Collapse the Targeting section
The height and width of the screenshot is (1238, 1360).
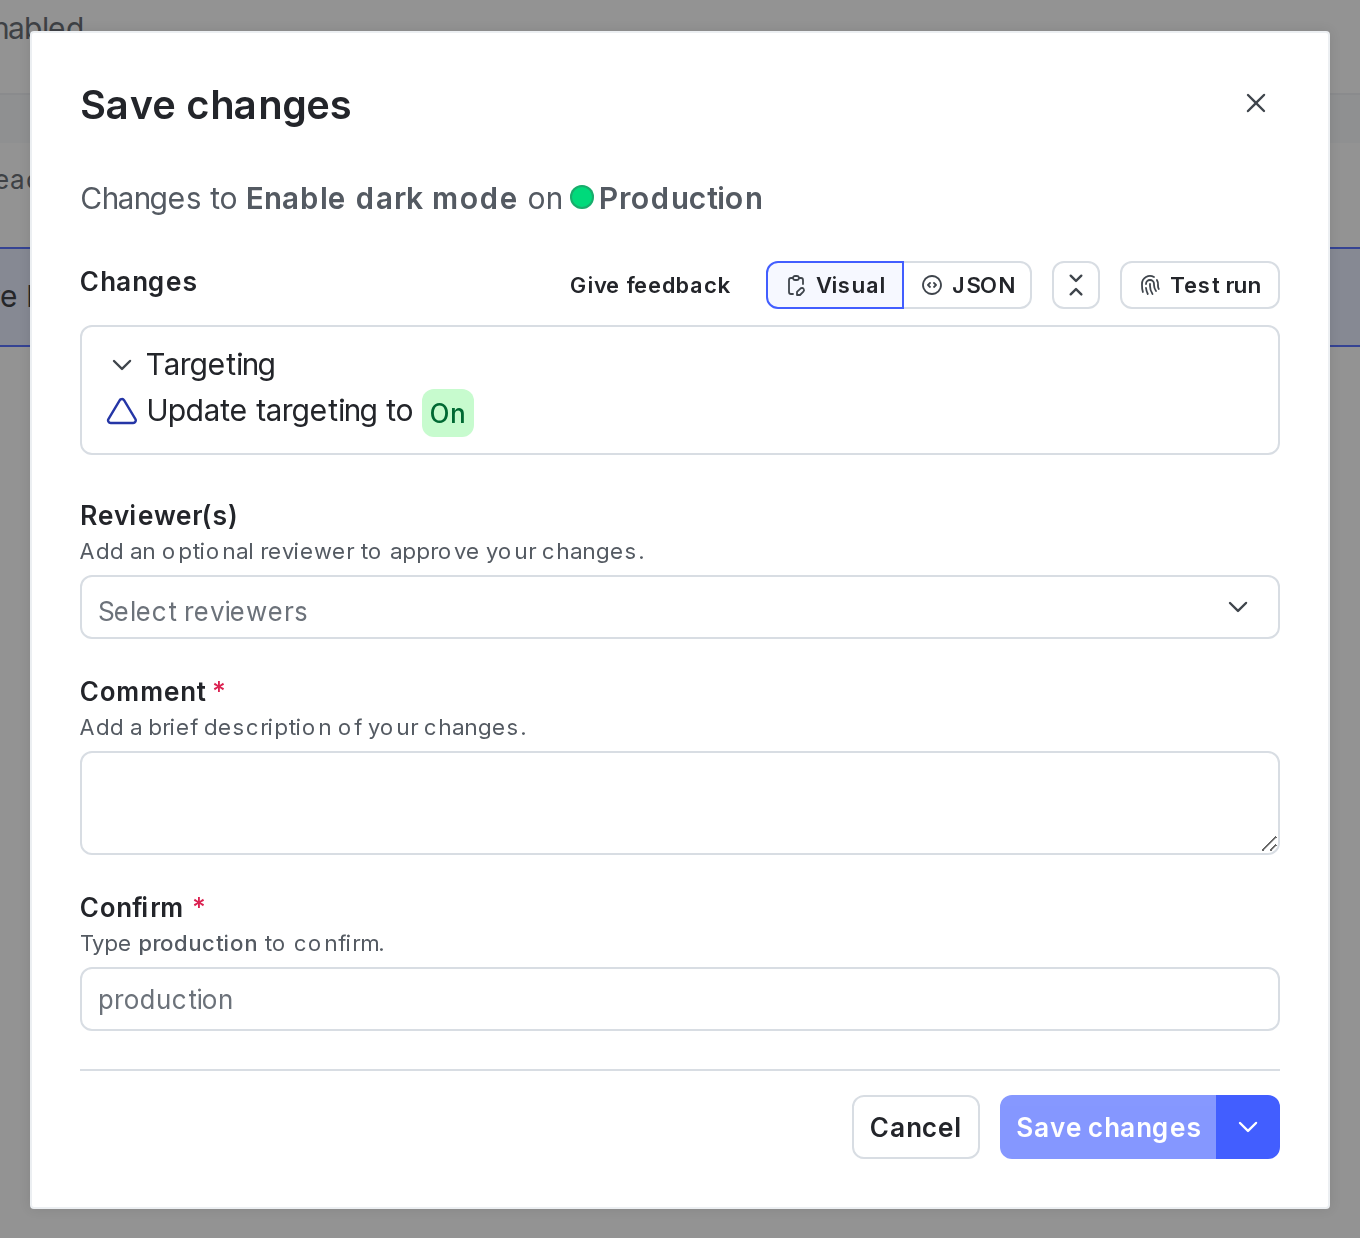(x=122, y=365)
